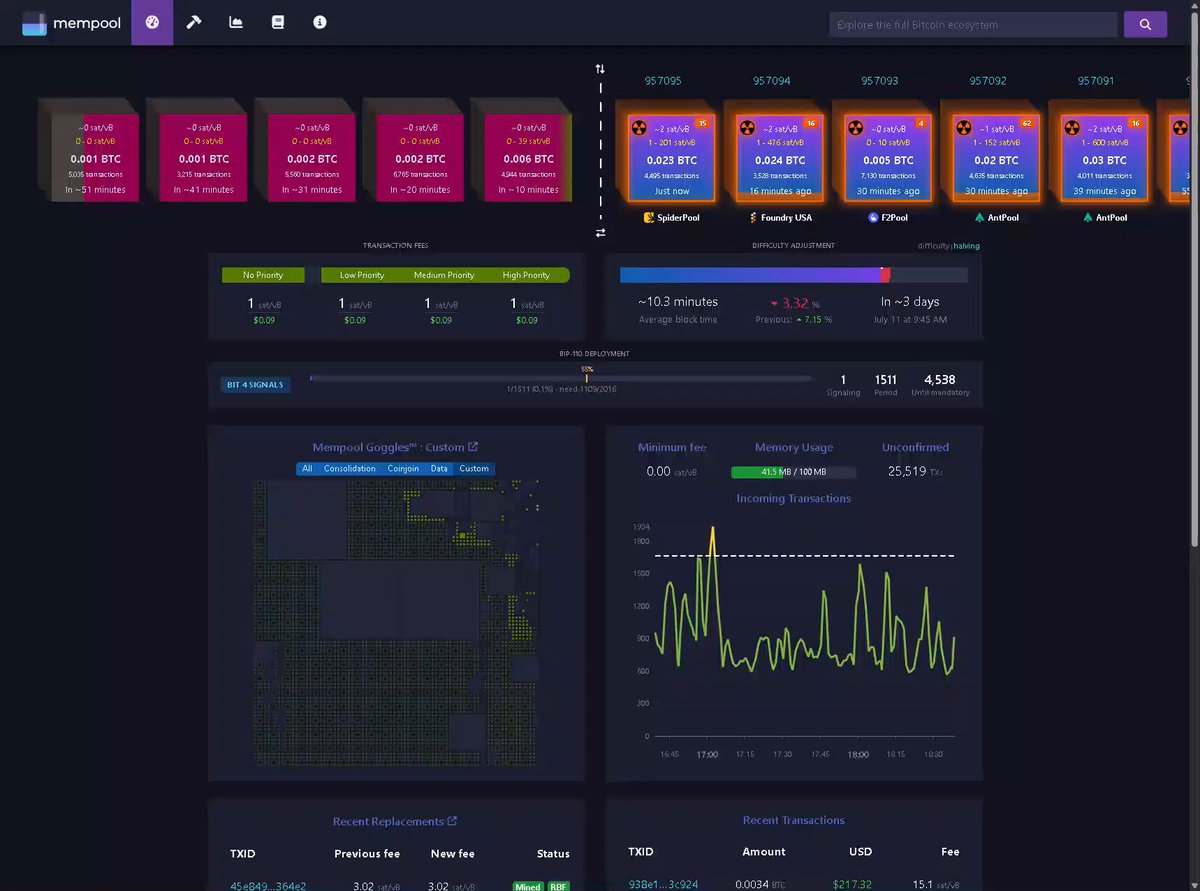This screenshot has height=891, width=1200.
Task: Click the radiation icon on block 957091
Action: (1072, 128)
